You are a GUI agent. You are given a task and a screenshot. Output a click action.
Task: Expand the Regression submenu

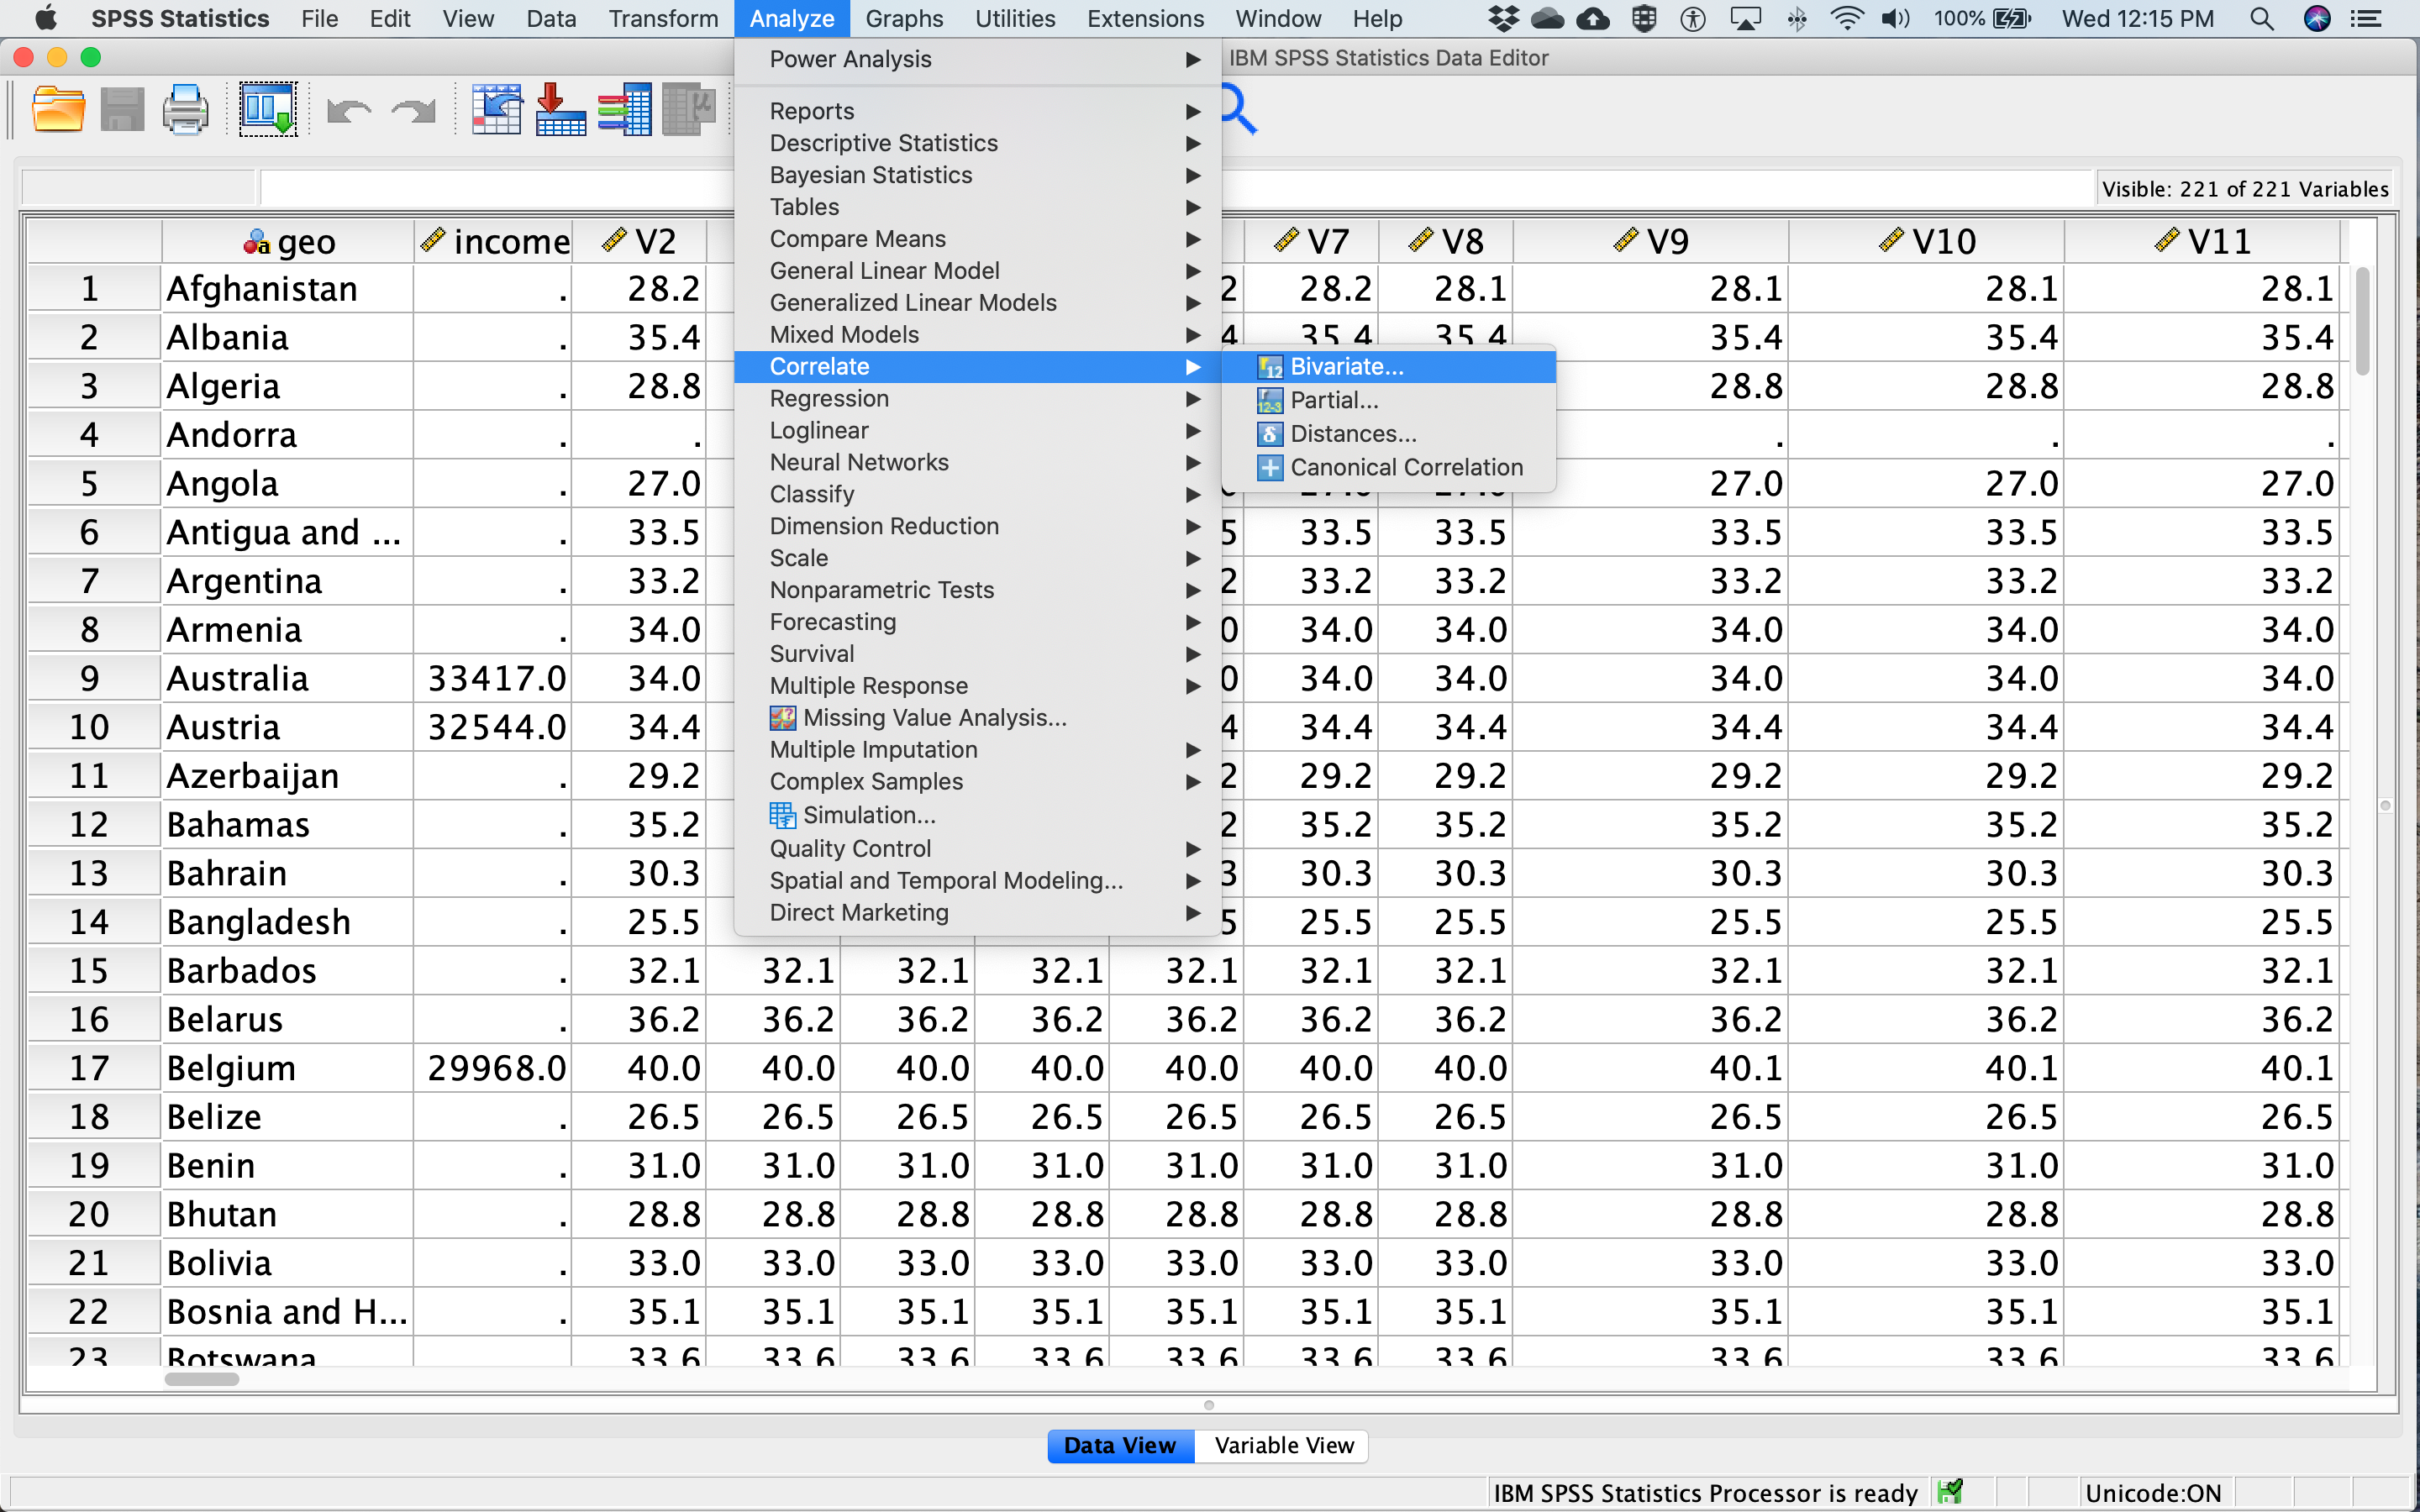[977, 399]
